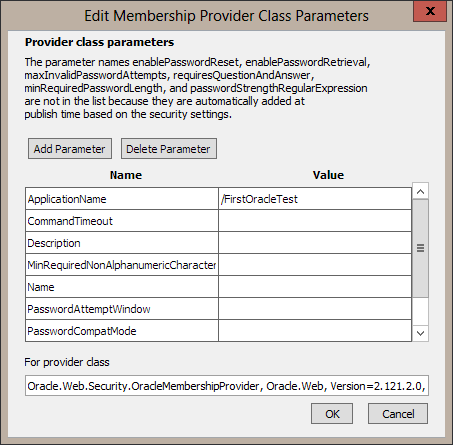Click the PasswordCompatMode value cell

click(x=315, y=331)
